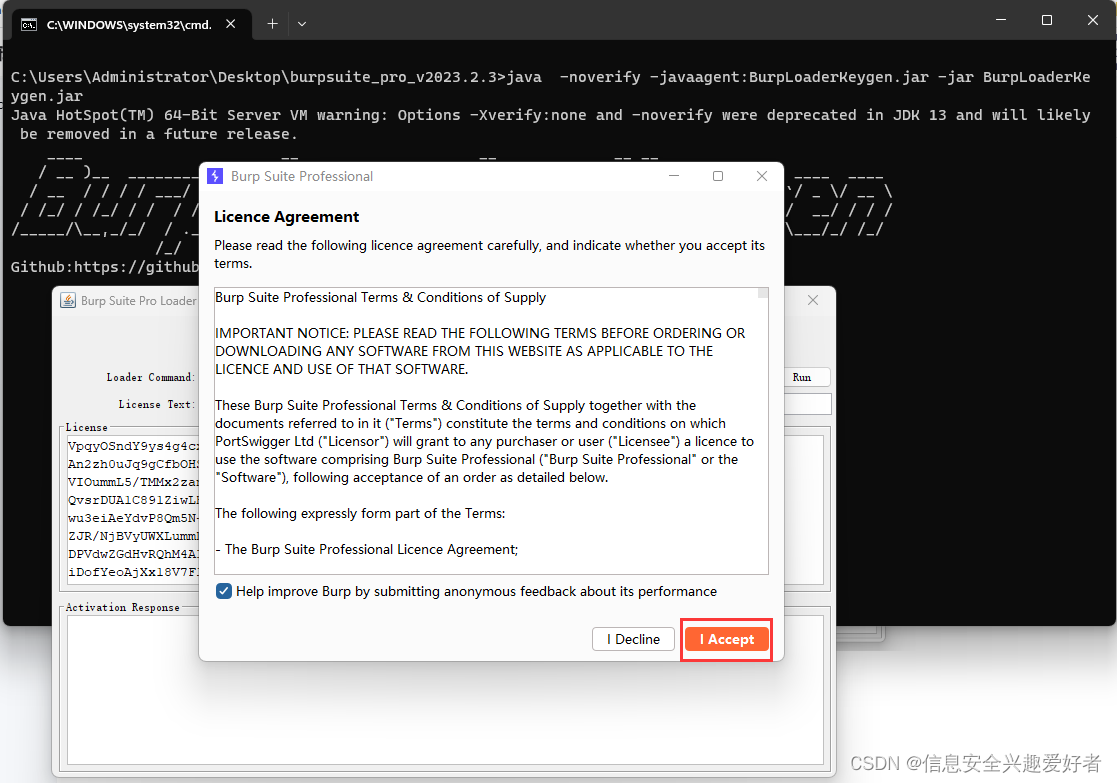Minimize the Burp Suite Professional dialog
The image size is (1117, 783).
[674, 176]
